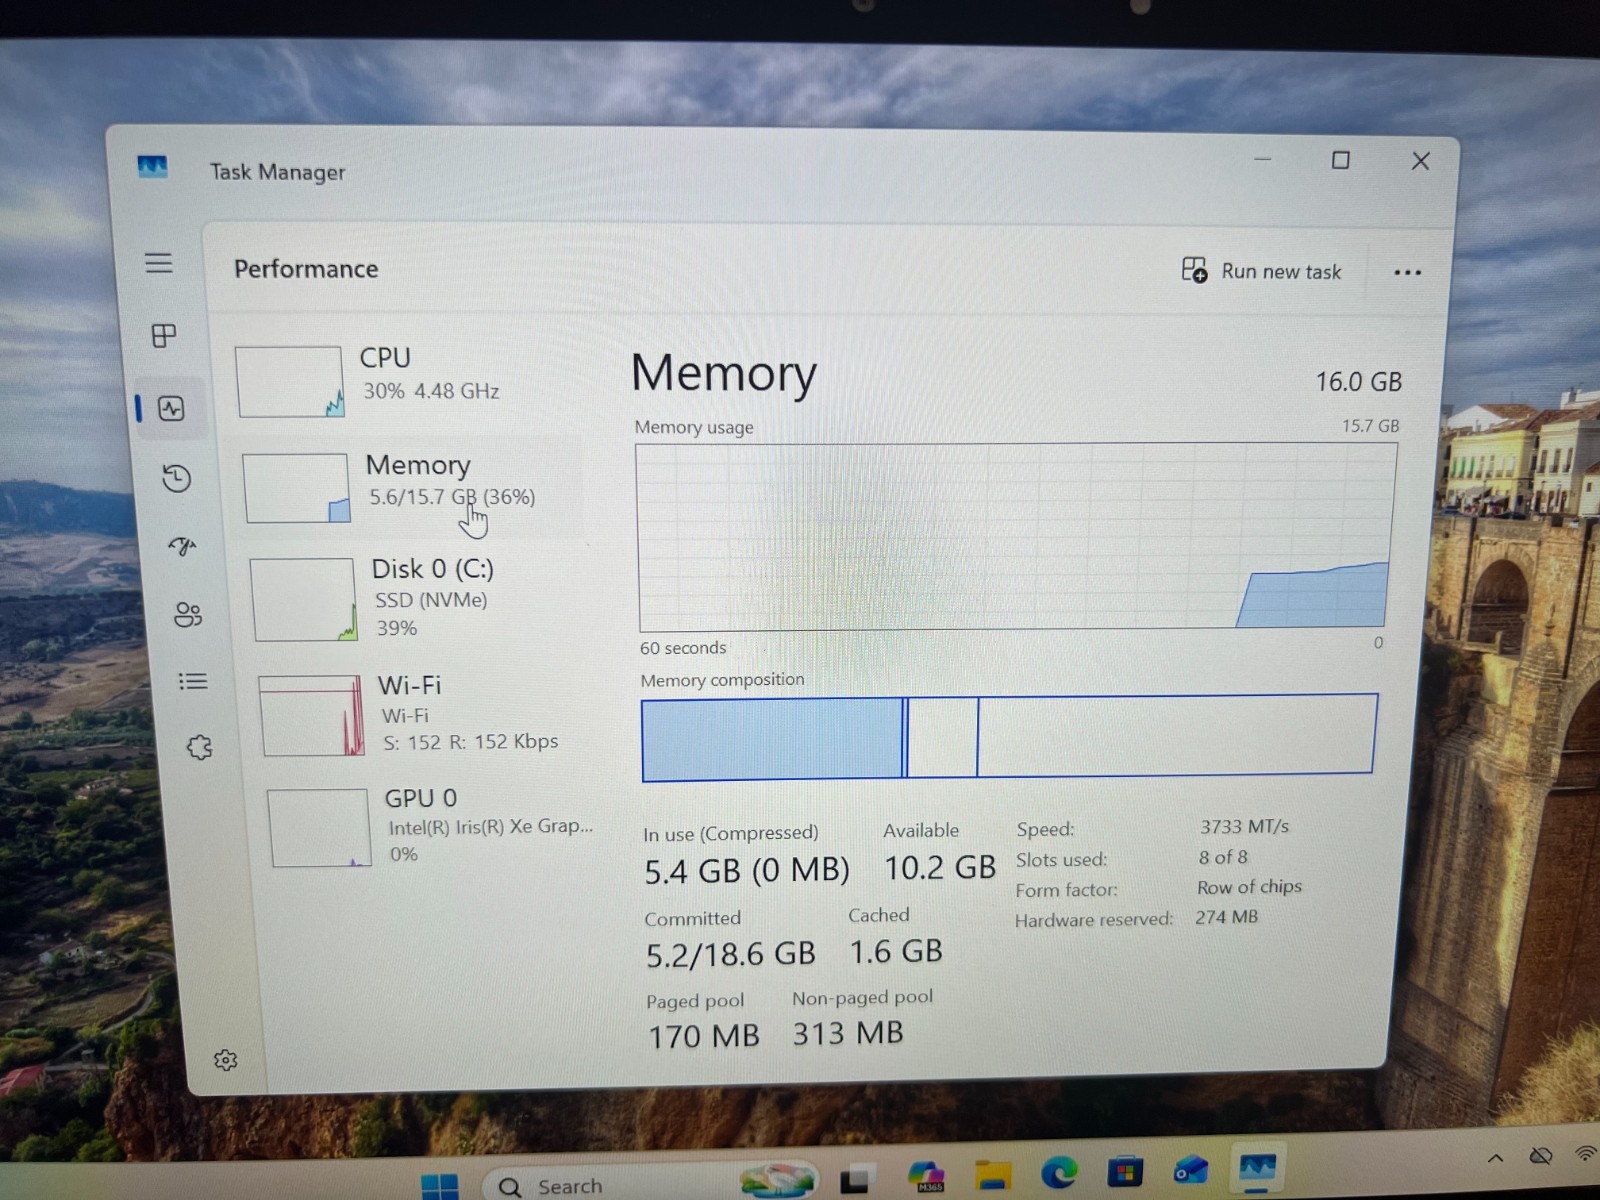Screen dimensions: 1600x1200
Task: Click the 313 MB non-paged pool value
Action: pyautogui.click(x=848, y=1033)
